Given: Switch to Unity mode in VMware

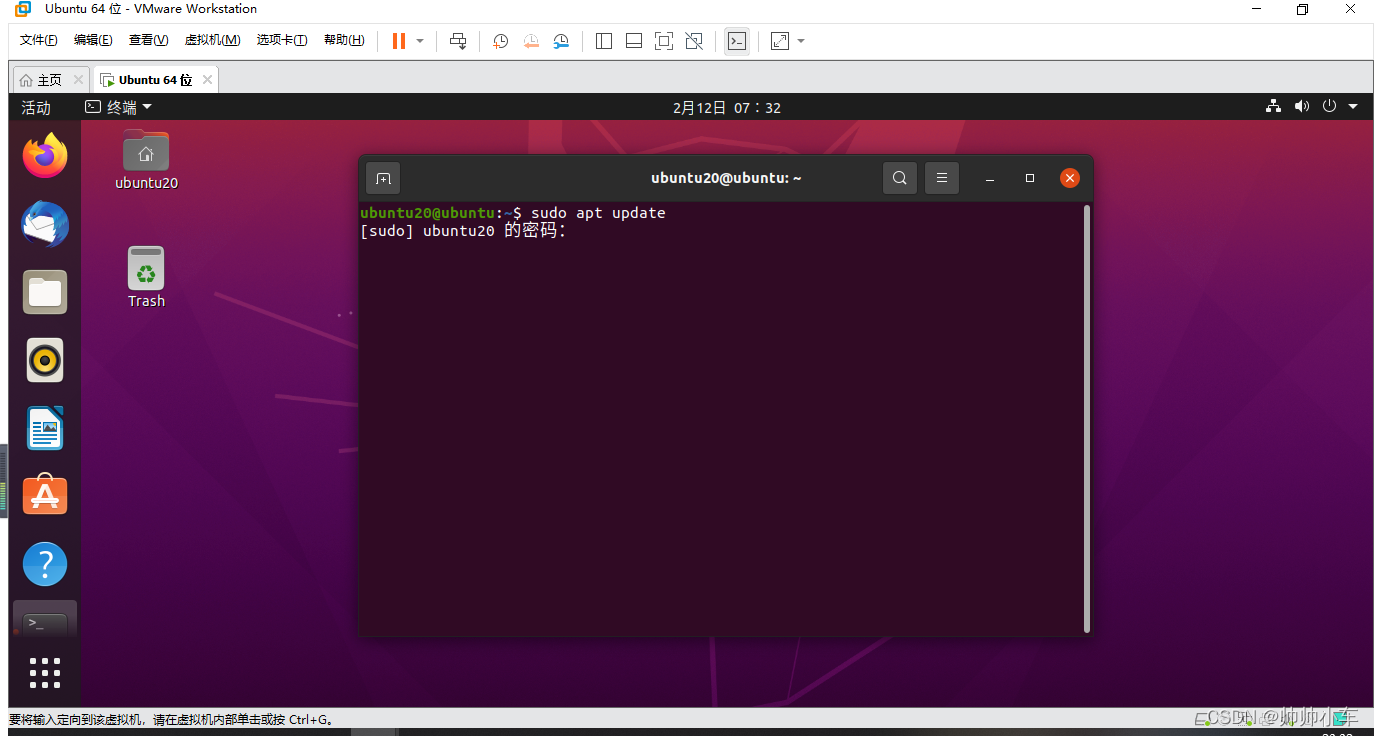Looking at the screenshot, I should (694, 41).
